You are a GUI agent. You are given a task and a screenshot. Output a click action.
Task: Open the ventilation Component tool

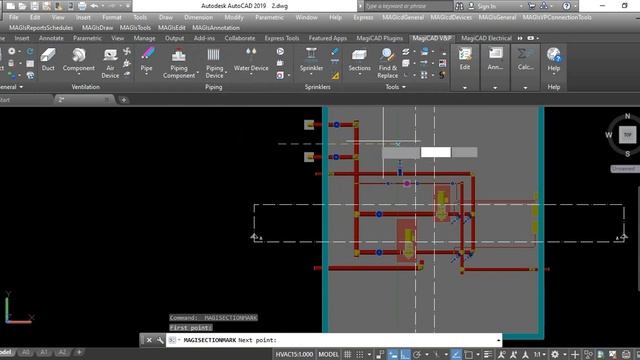[x=78, y=60]
